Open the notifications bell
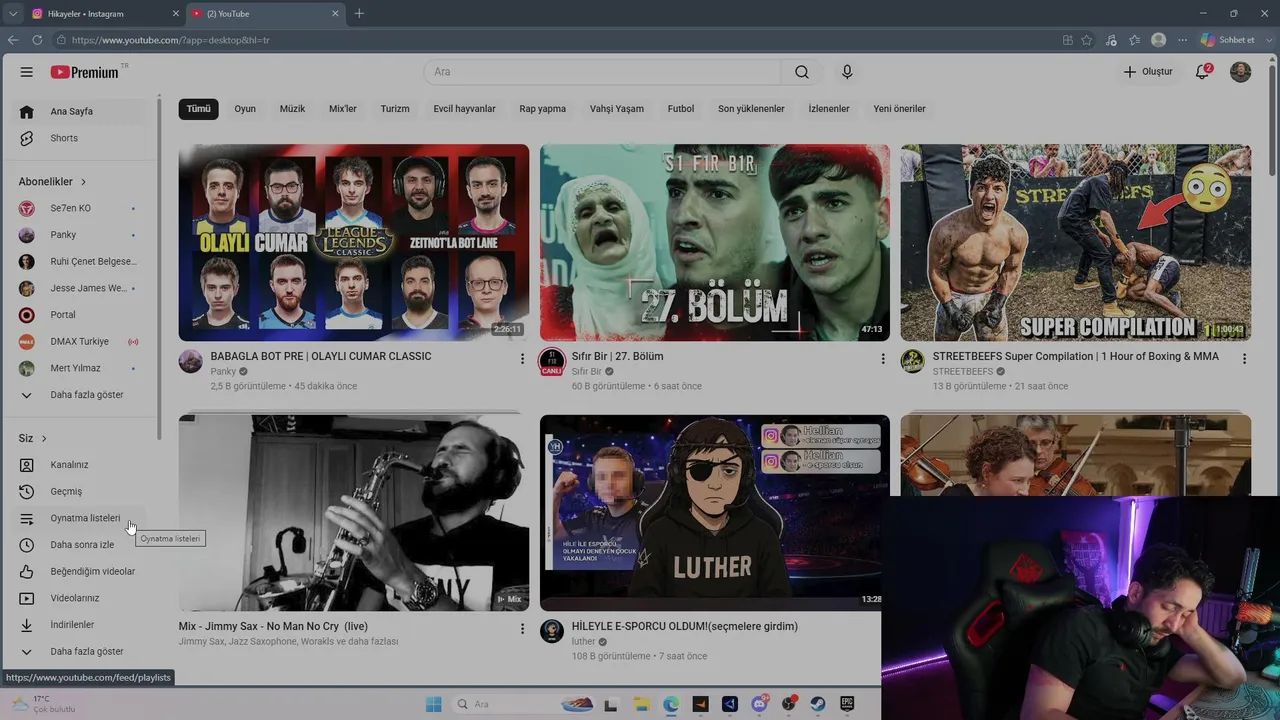This screenshot has height=720, width=1280. 1203,72
